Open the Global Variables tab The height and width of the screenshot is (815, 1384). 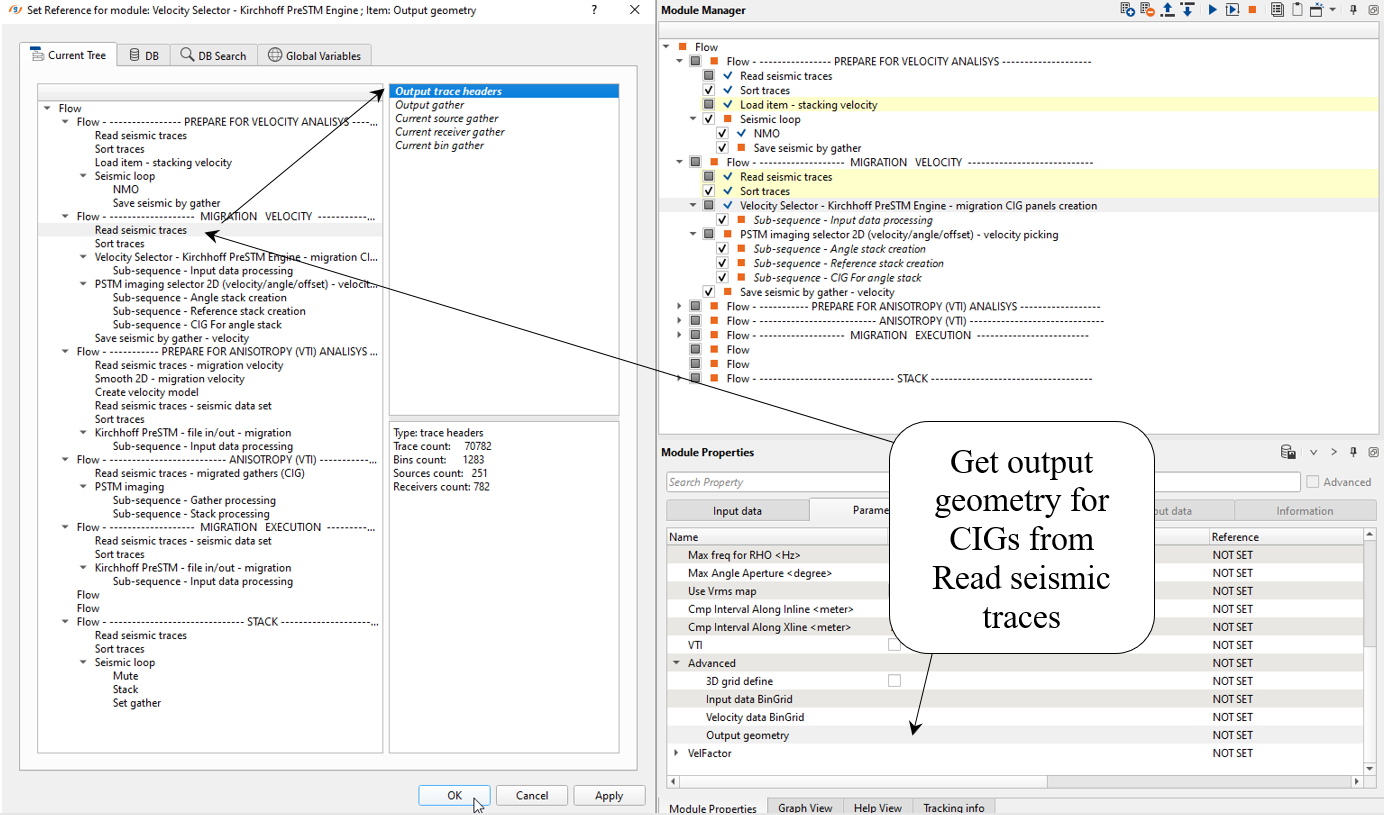tap(315, 56)
